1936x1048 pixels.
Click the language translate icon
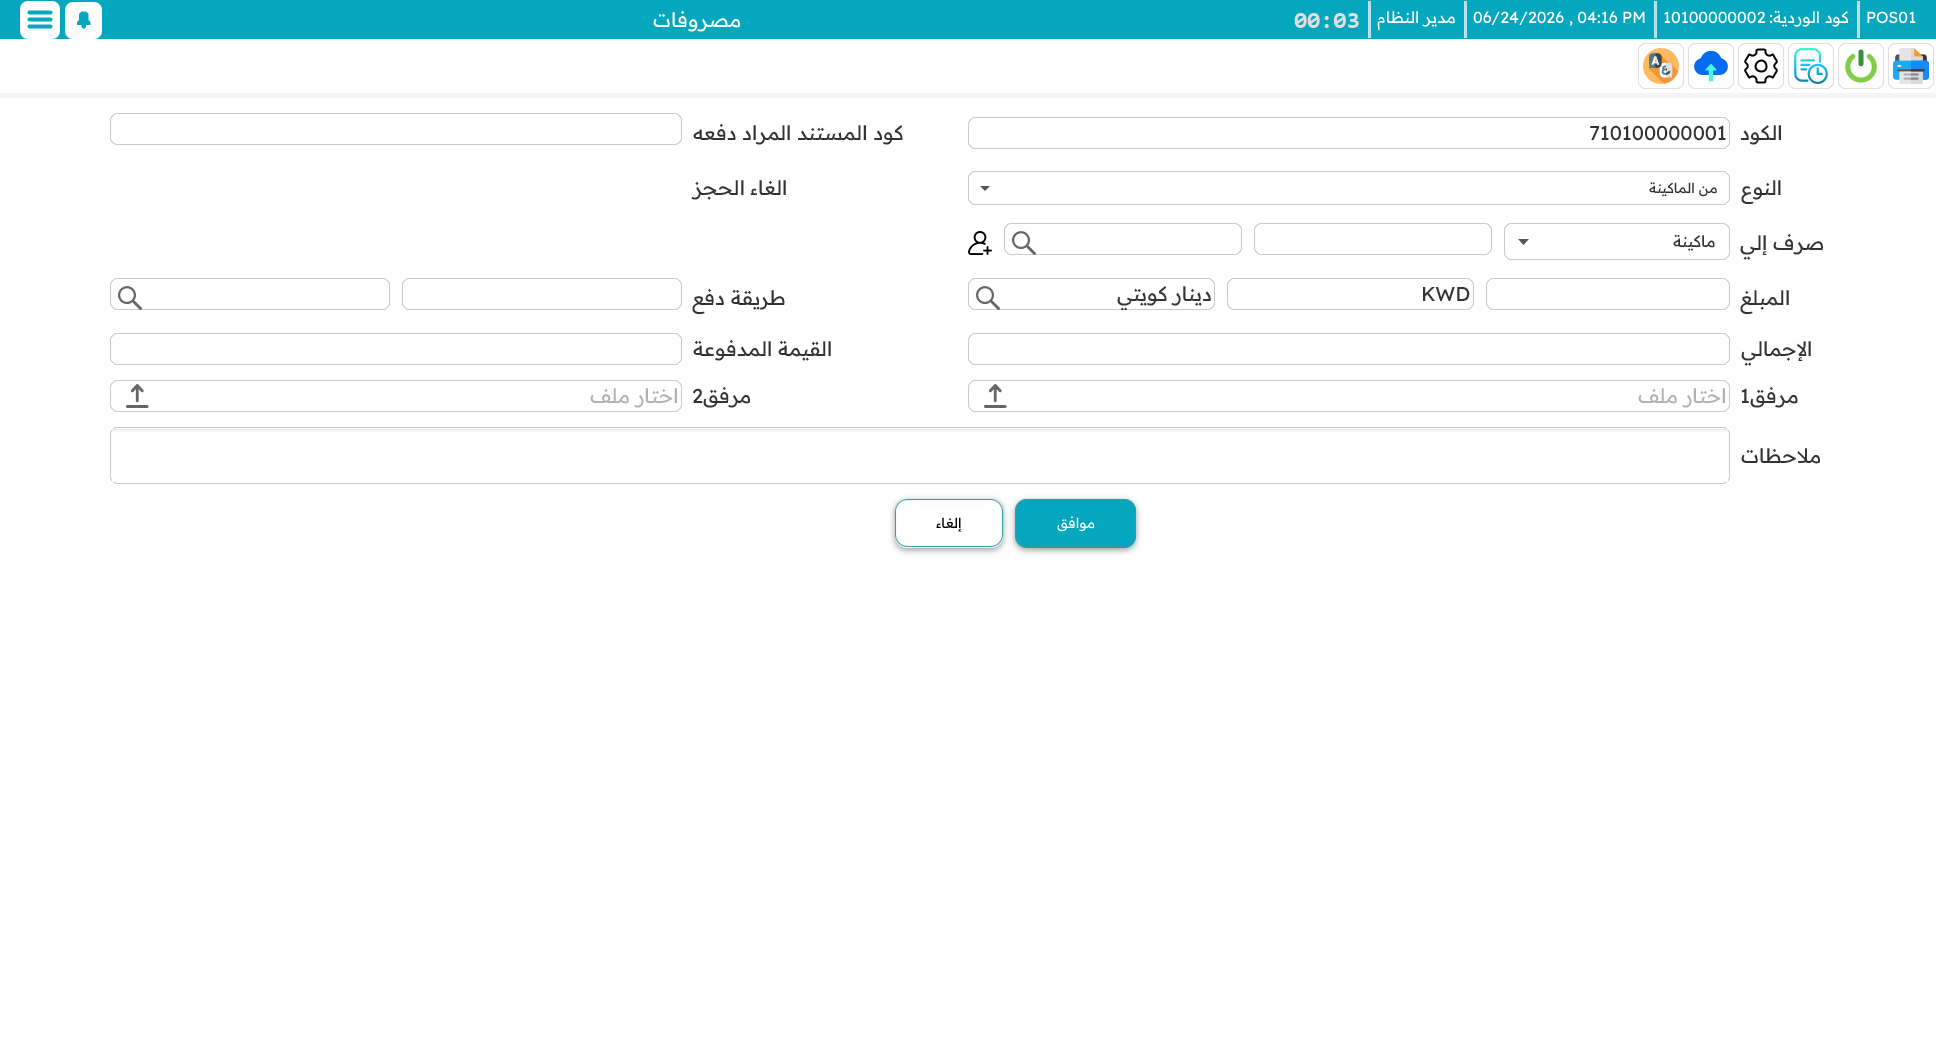(1660, 67)
